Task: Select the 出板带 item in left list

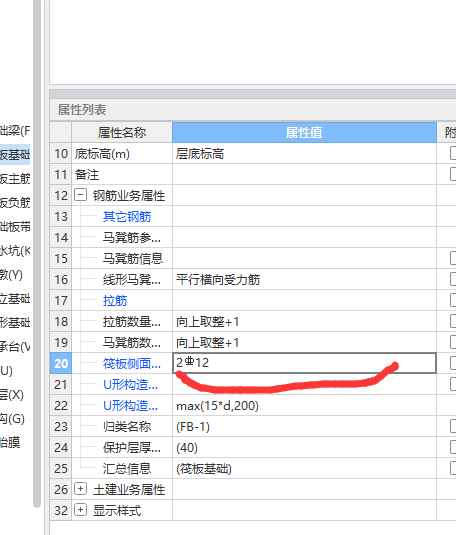Action: [15, 227]
